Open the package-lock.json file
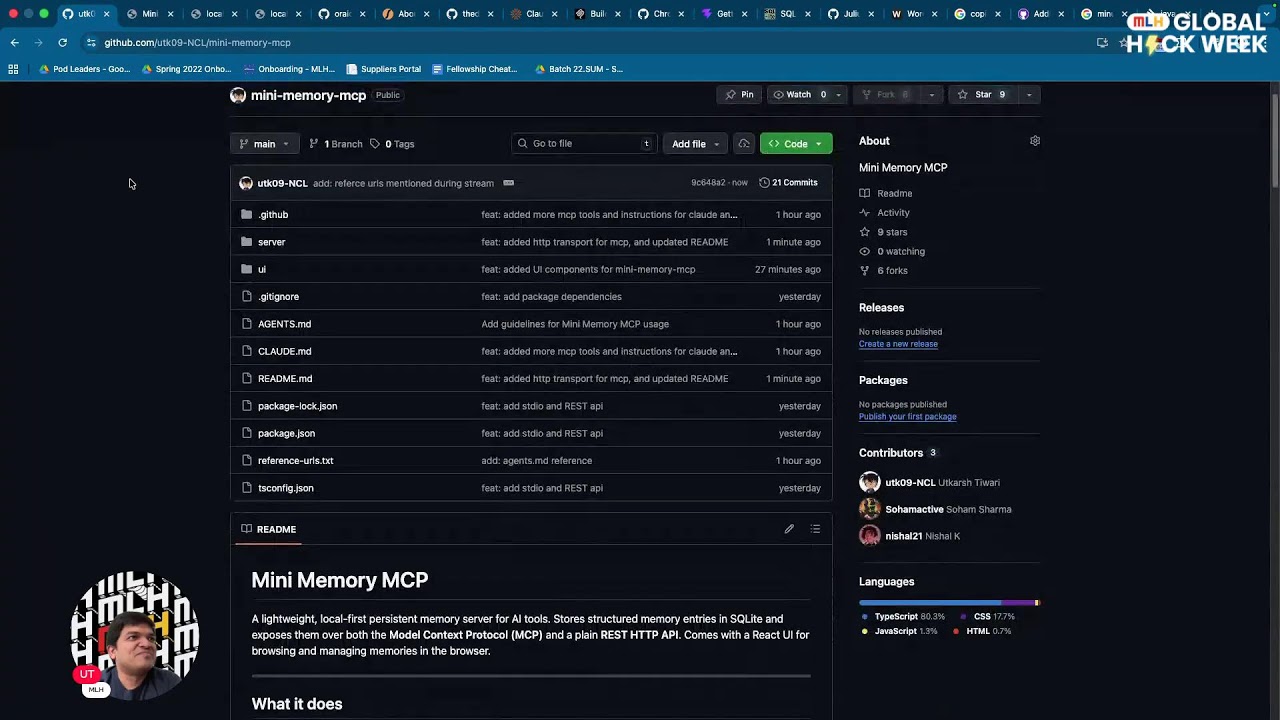This screenshot has height=720, width=1280. click(x=297, y=406)
